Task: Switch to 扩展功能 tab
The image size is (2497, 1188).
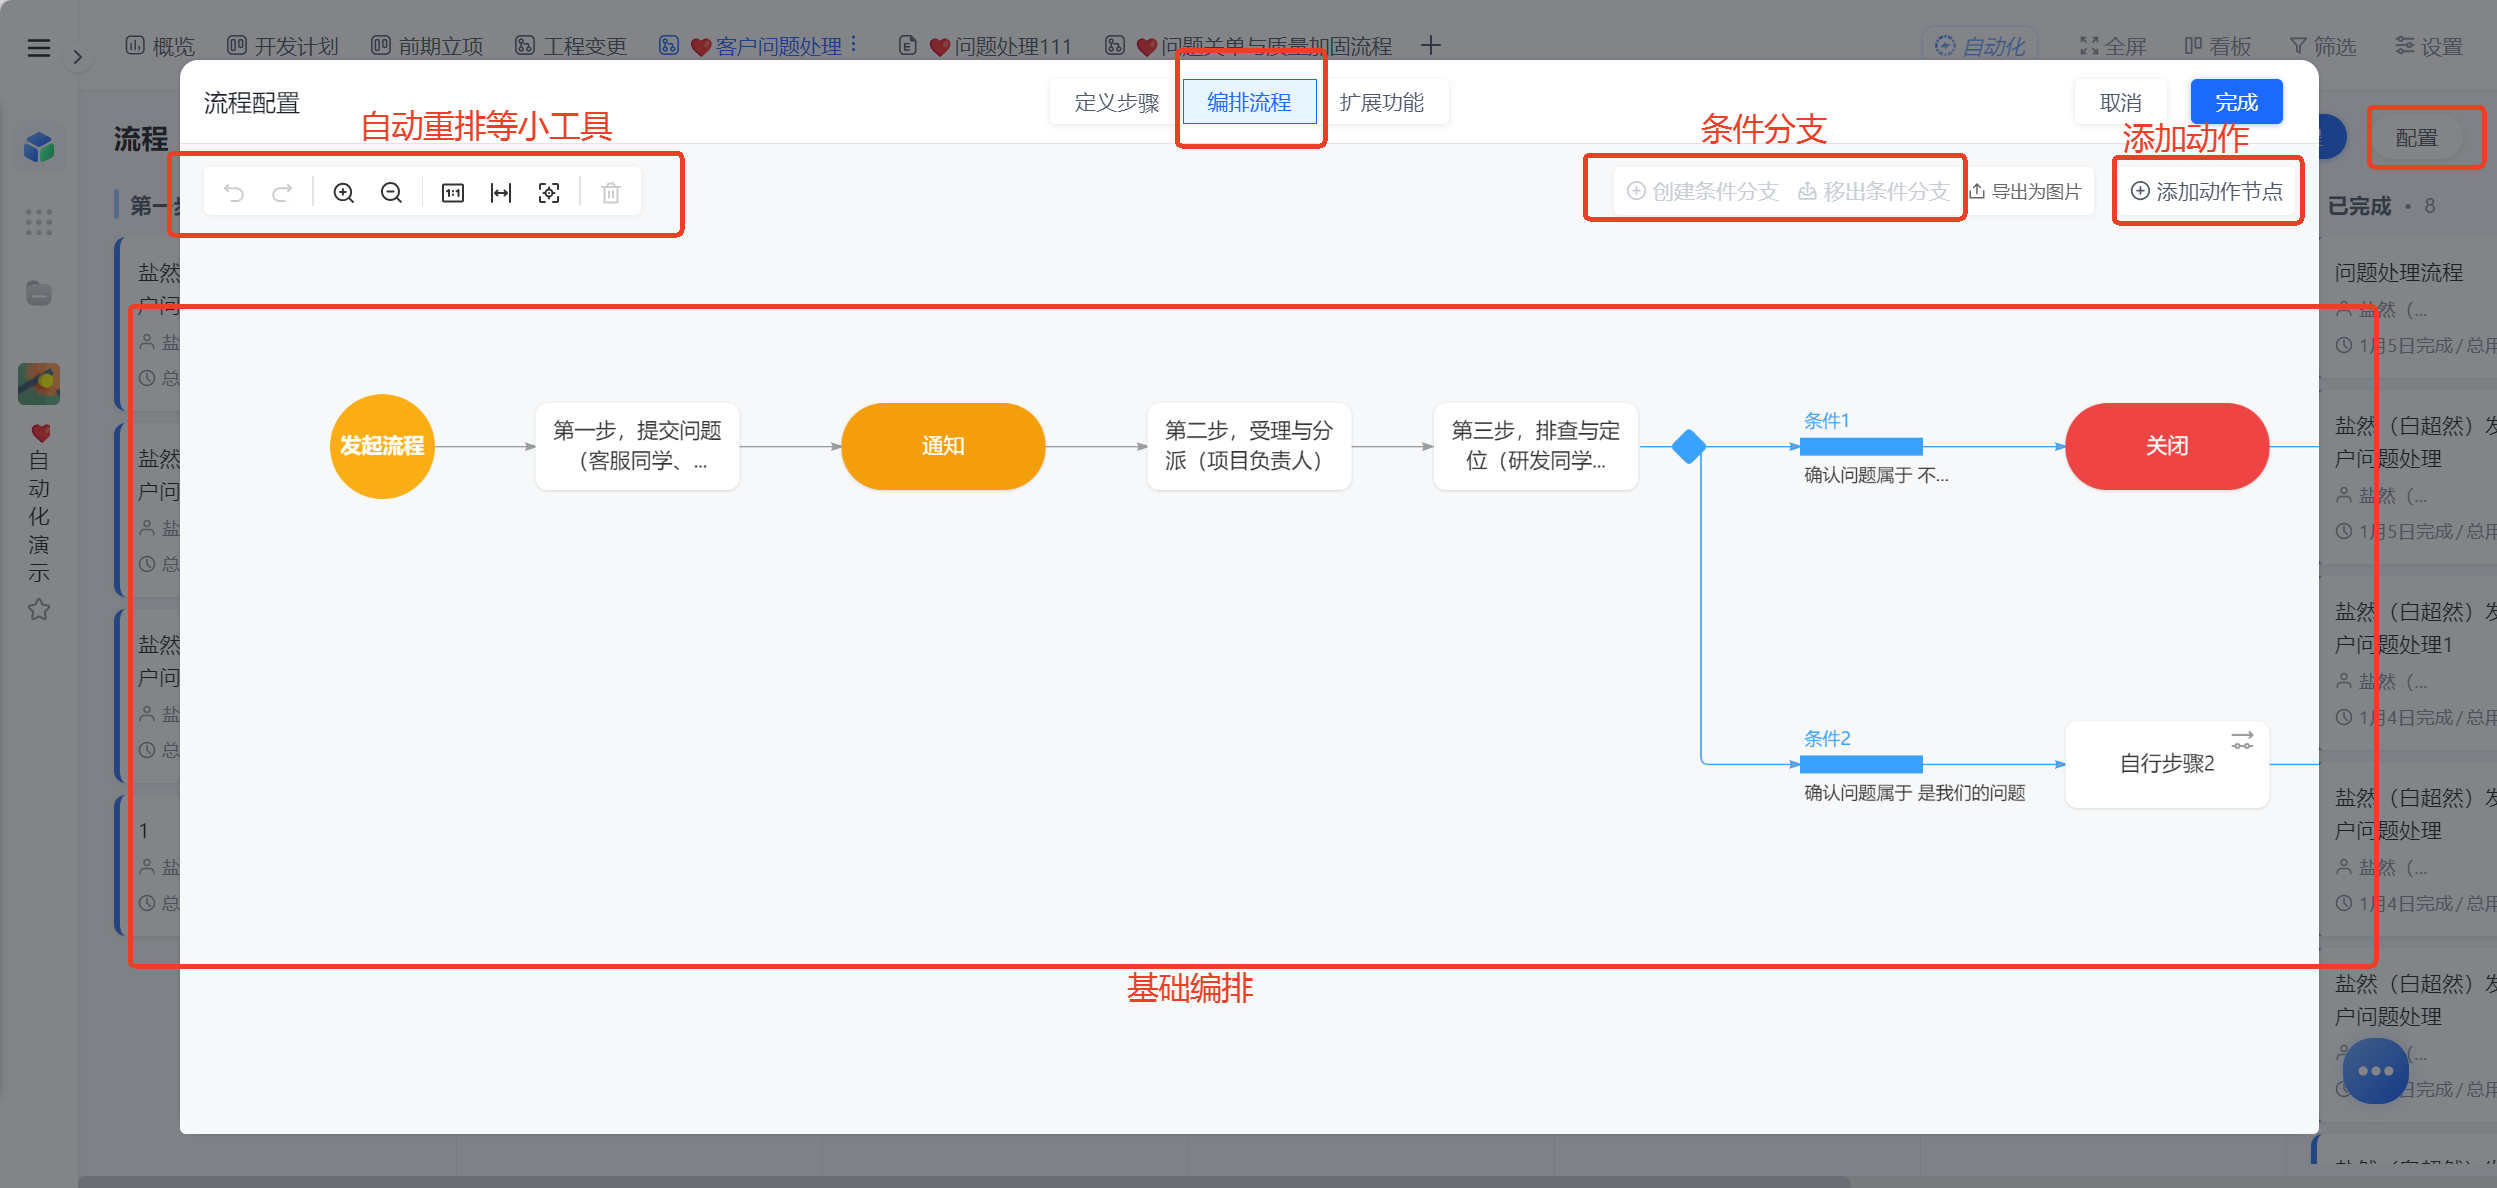Action: click(1382, 102)
